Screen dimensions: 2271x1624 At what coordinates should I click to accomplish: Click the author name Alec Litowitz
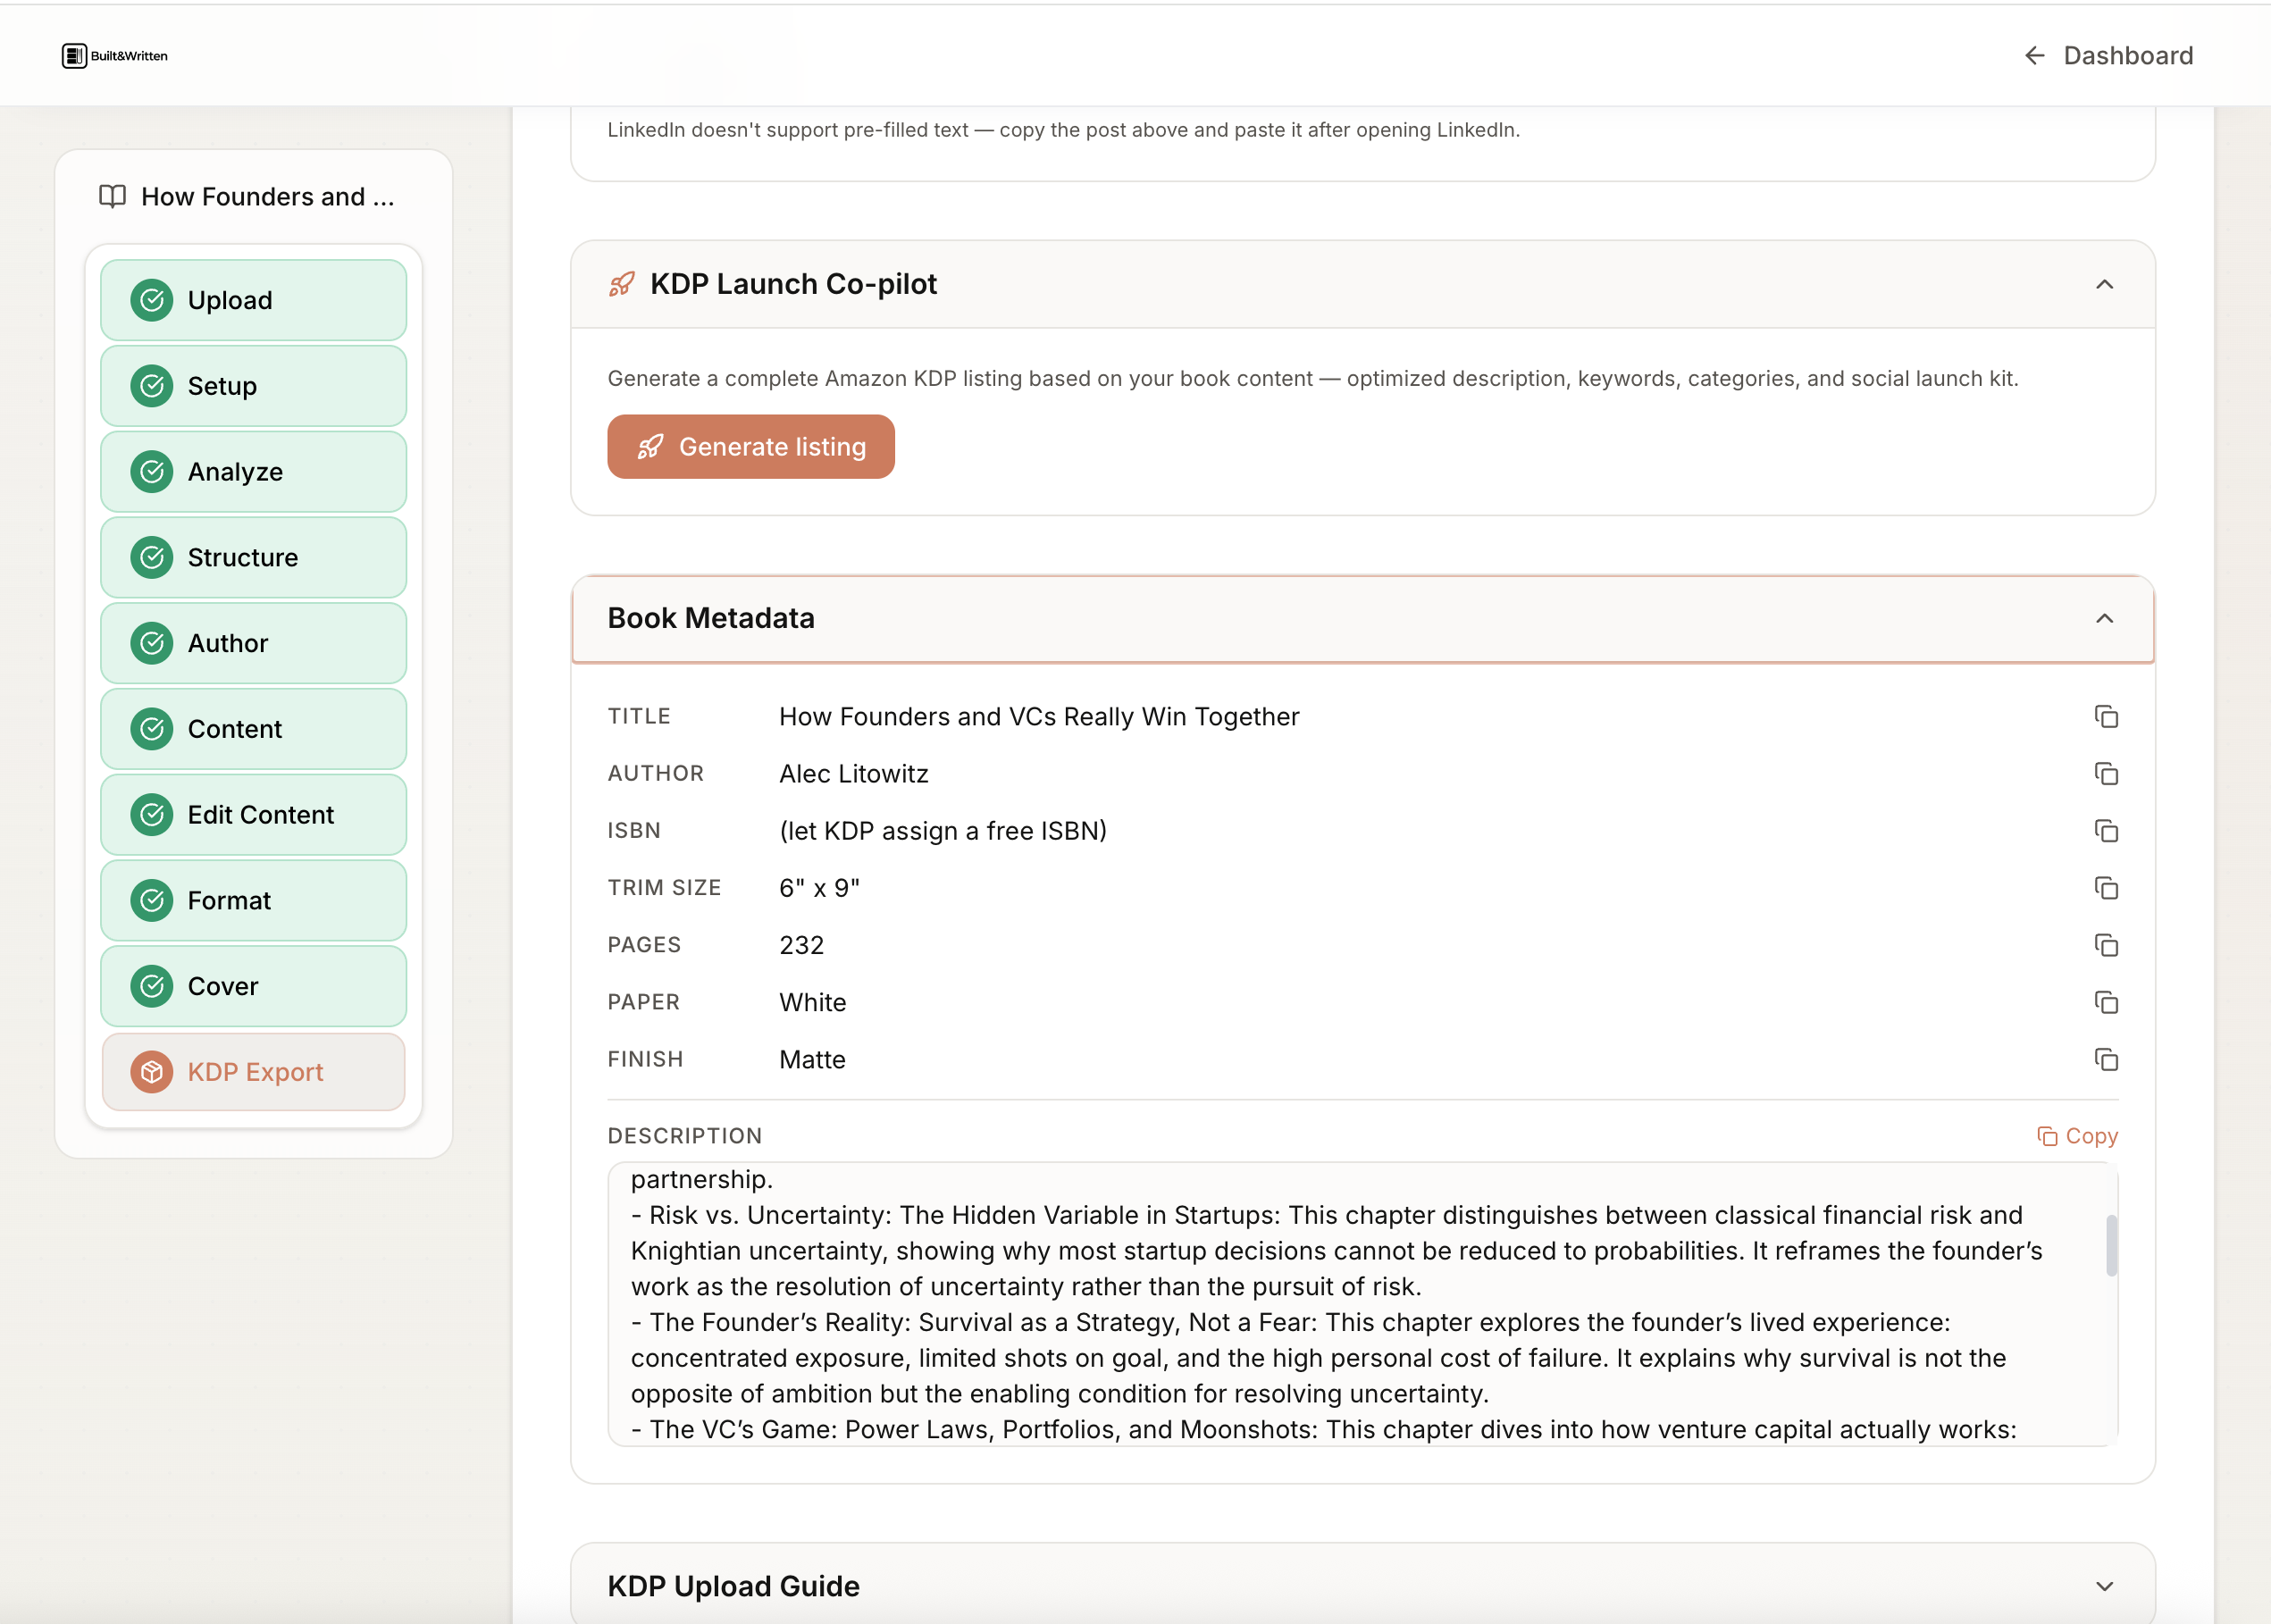[854, 774]
